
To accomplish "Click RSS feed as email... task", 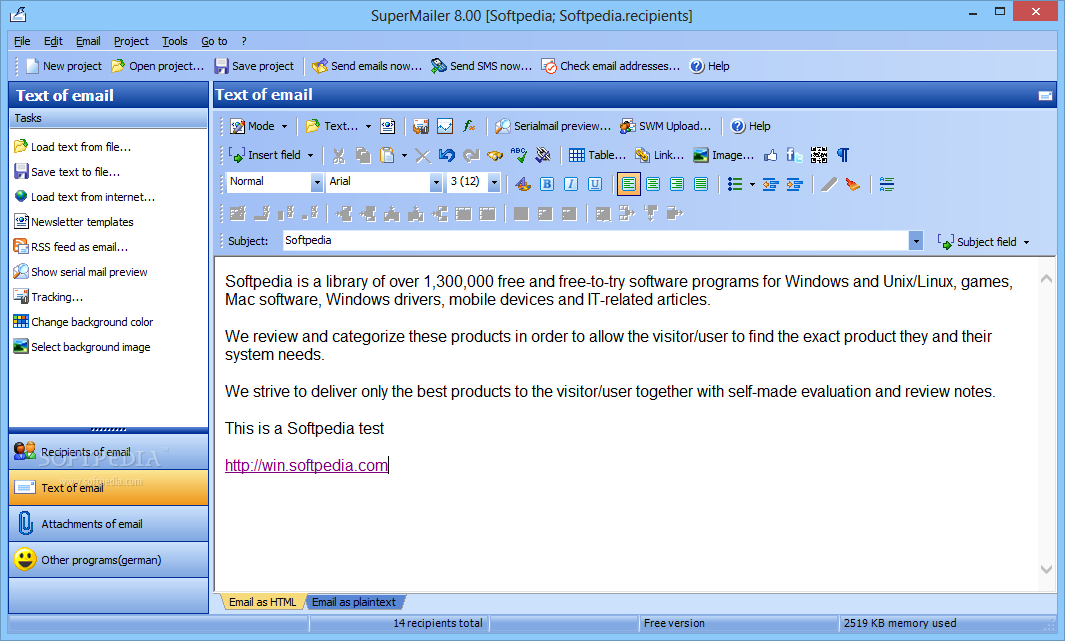I will click(71, 247).
